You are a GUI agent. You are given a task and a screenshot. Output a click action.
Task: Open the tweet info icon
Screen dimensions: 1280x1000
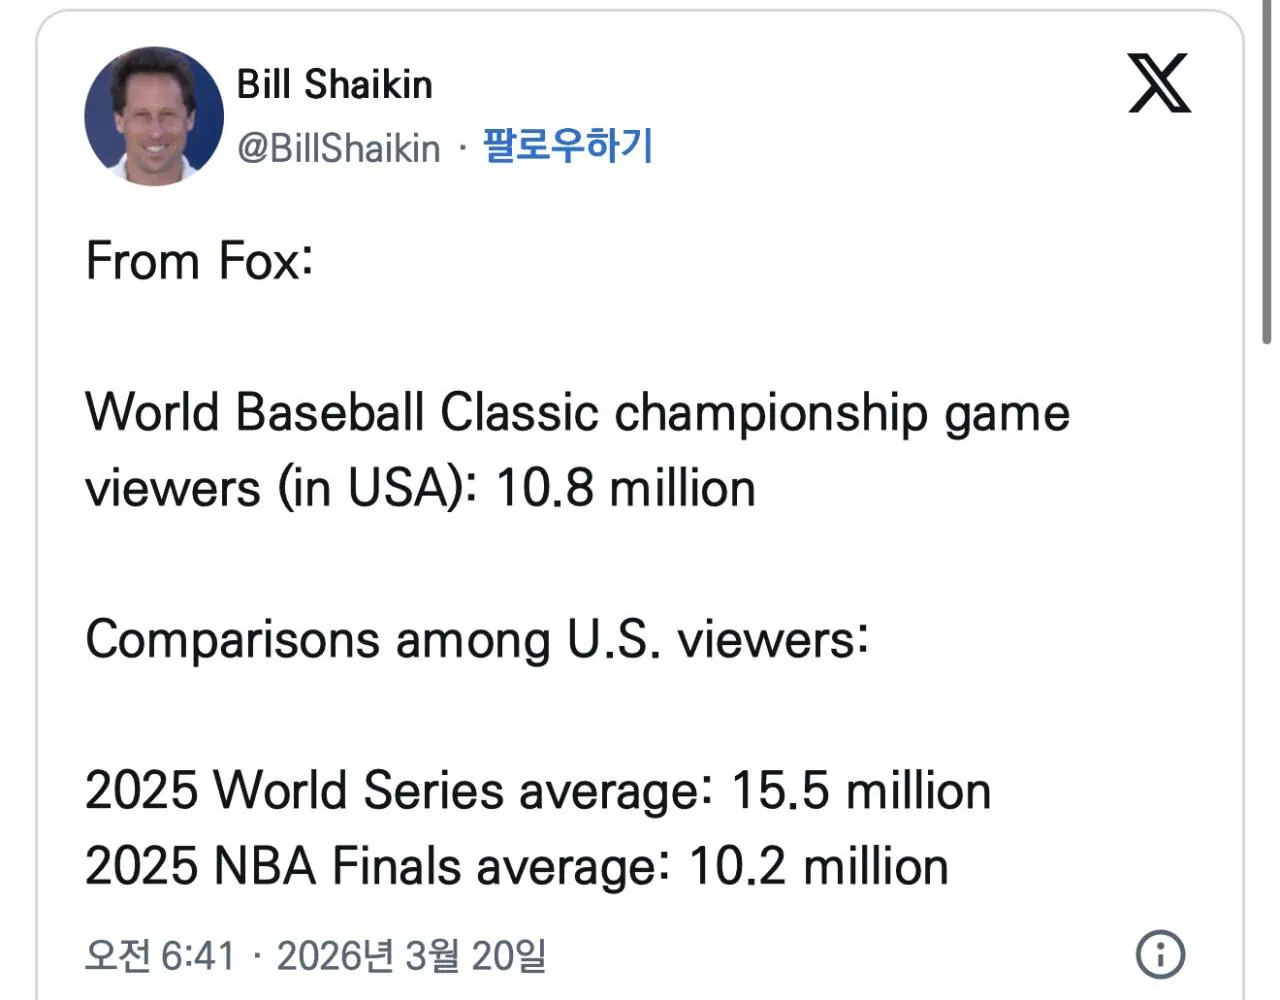click(1160, 954)
